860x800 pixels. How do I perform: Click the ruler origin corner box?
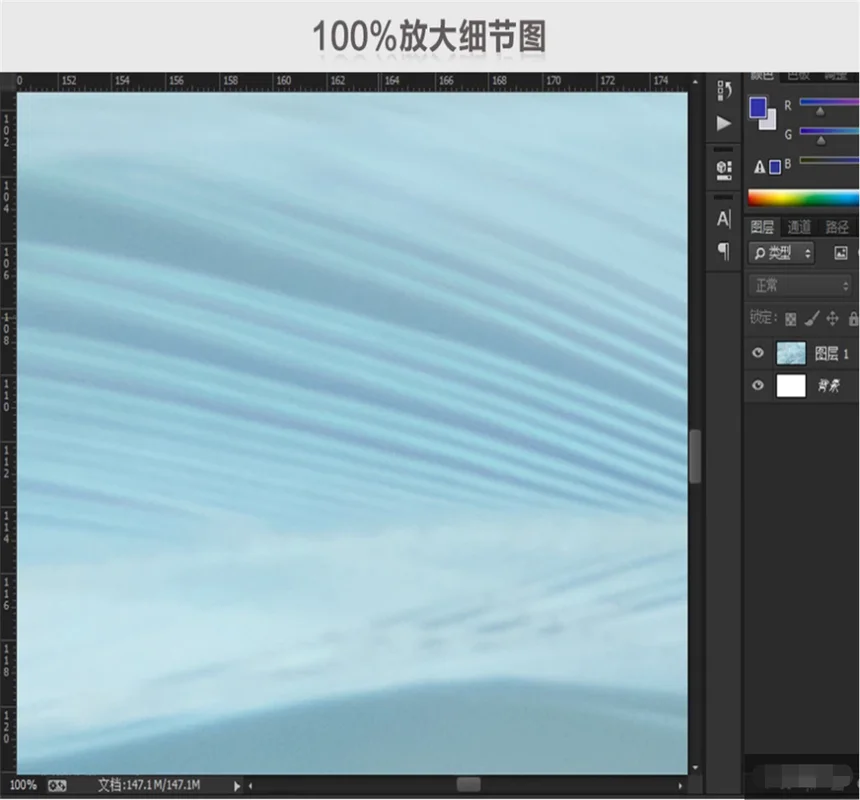click(x=8, y=82)
